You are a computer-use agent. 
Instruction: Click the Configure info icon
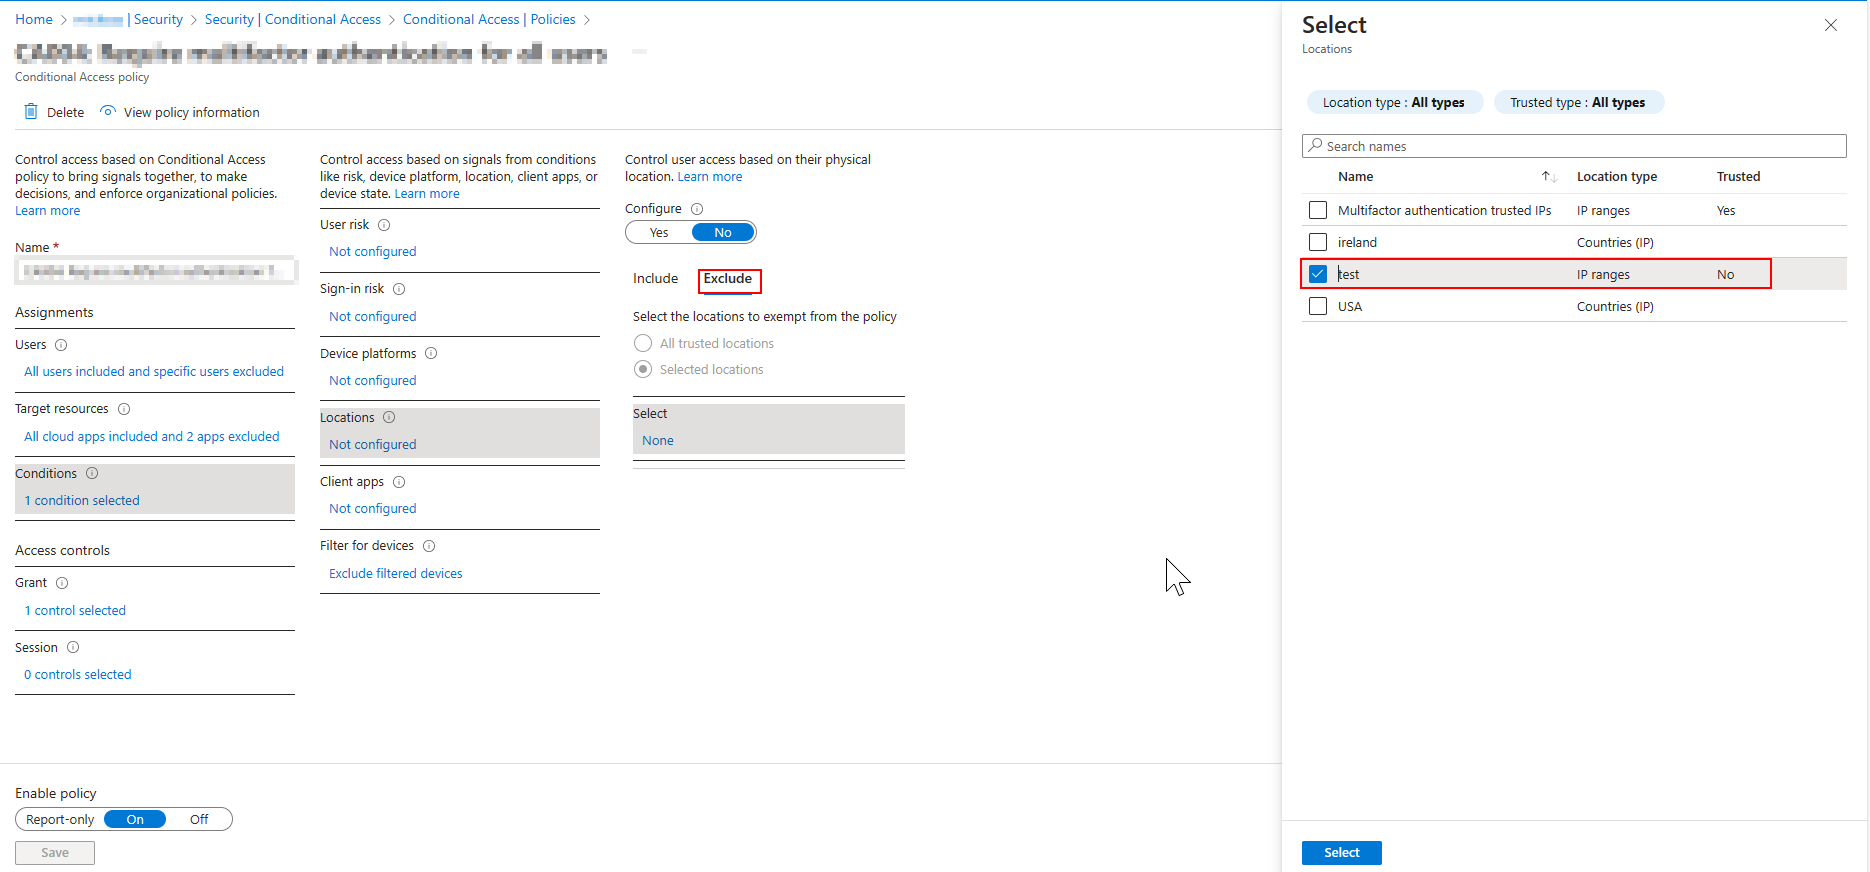pos(697,209)
